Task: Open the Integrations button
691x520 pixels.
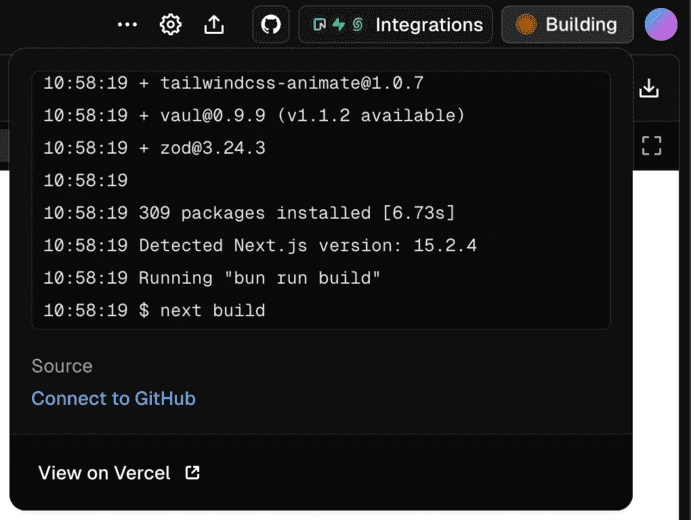Action: [395, 25]
